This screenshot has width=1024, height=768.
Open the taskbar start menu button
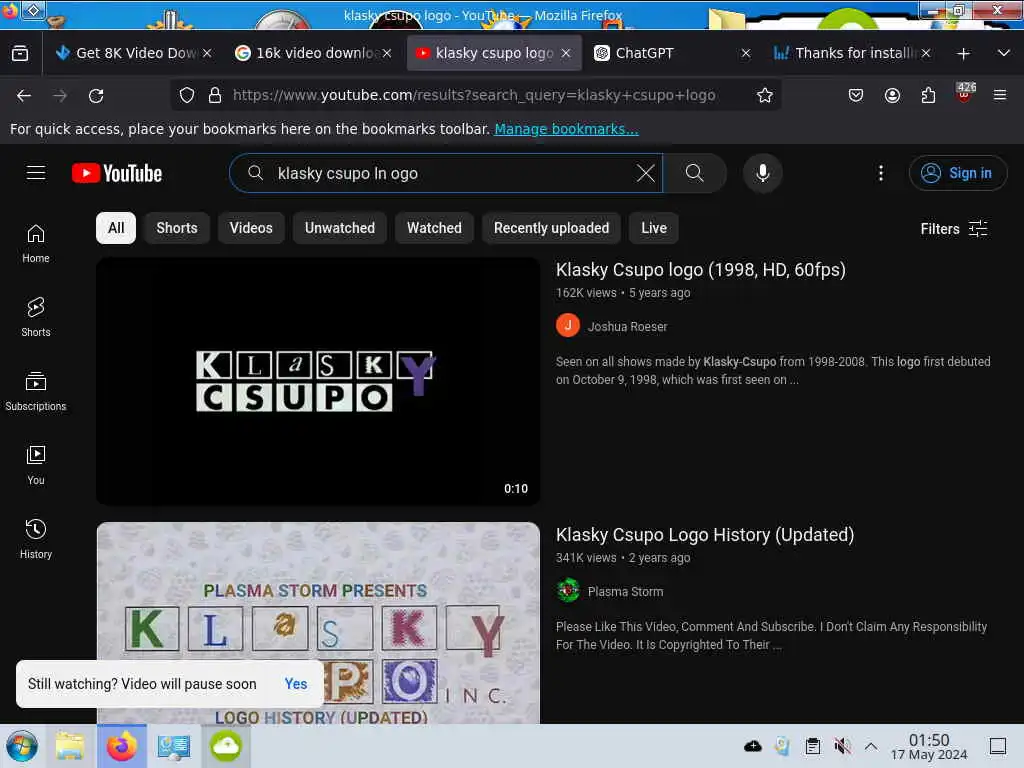(x=22, y=746)
